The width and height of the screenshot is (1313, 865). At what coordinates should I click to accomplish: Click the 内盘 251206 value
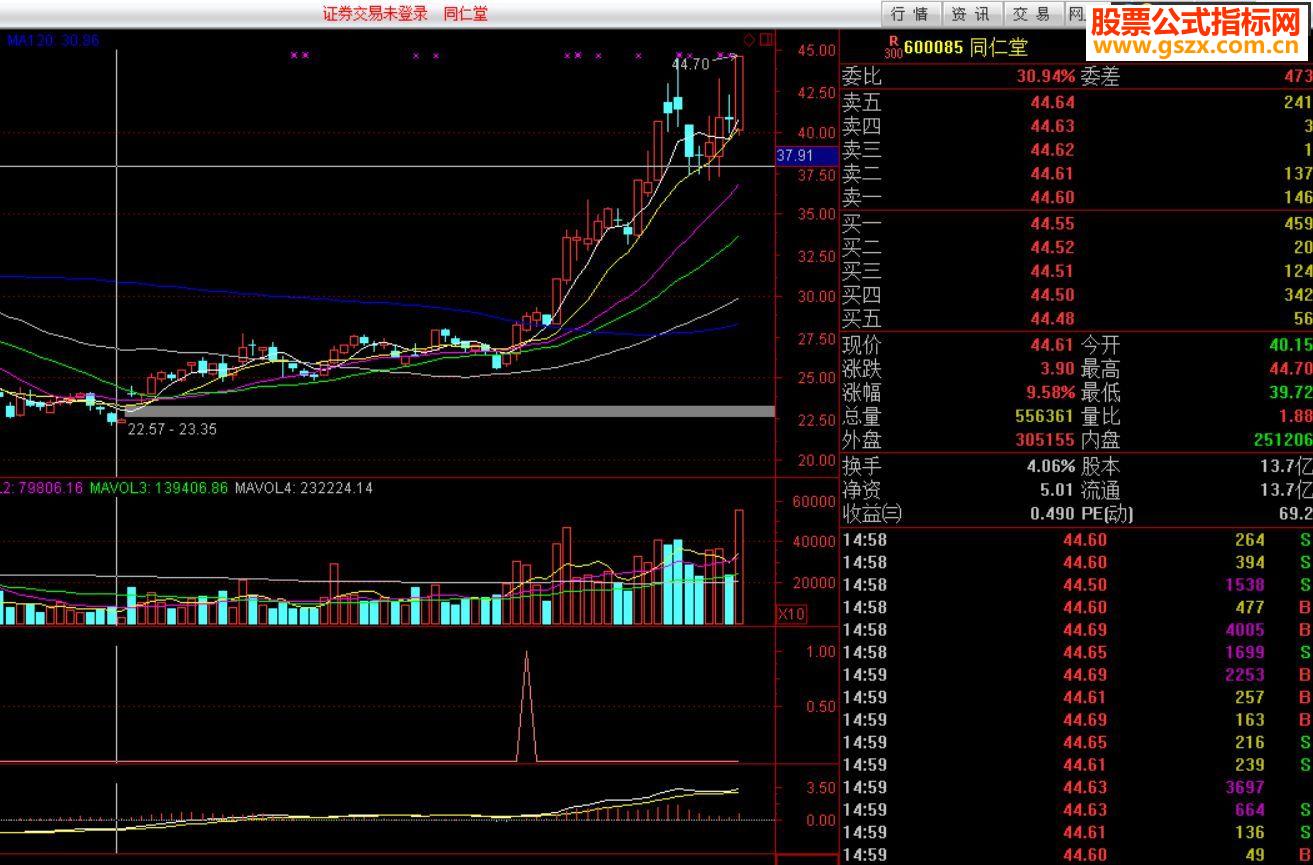pyautogui.click(x=1283, y=440)
